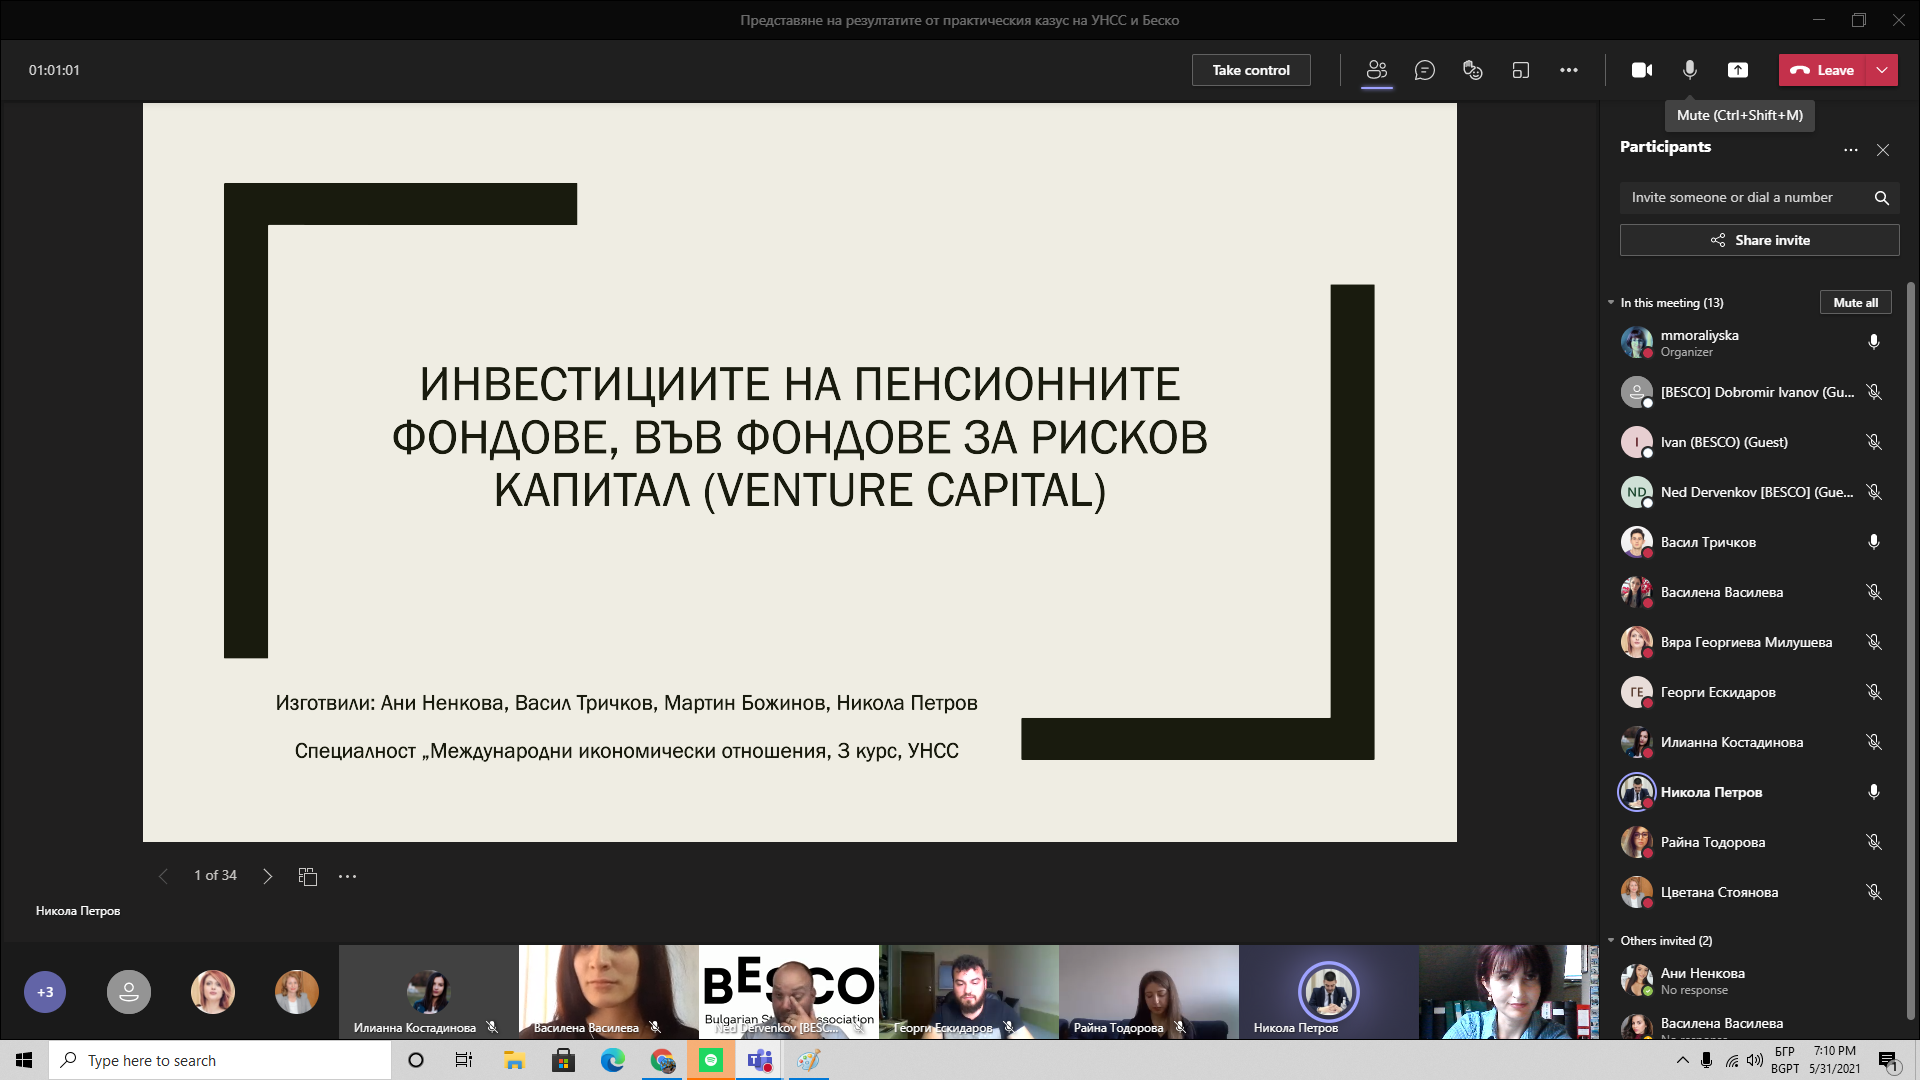
Task: Open More actions ellipsis in meeting toolbar
Action: 1569,70
